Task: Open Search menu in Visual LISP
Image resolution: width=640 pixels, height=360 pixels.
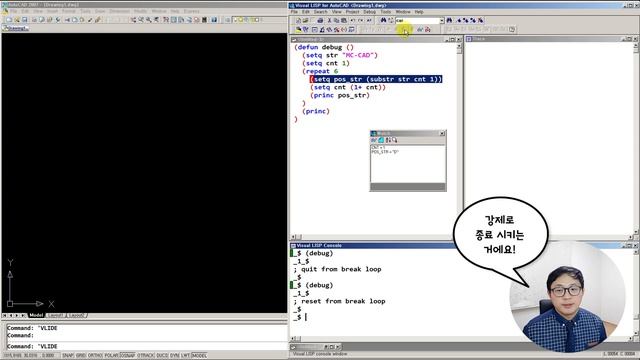Action: tap(320, 12)
